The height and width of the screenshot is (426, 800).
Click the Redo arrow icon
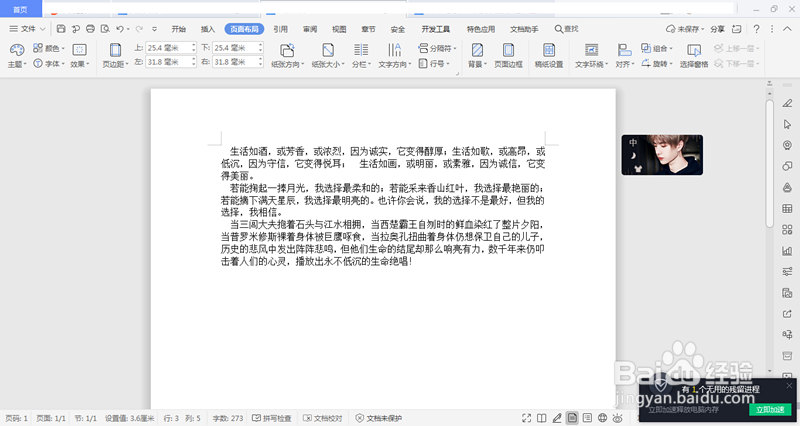click(x=139, y=29)
